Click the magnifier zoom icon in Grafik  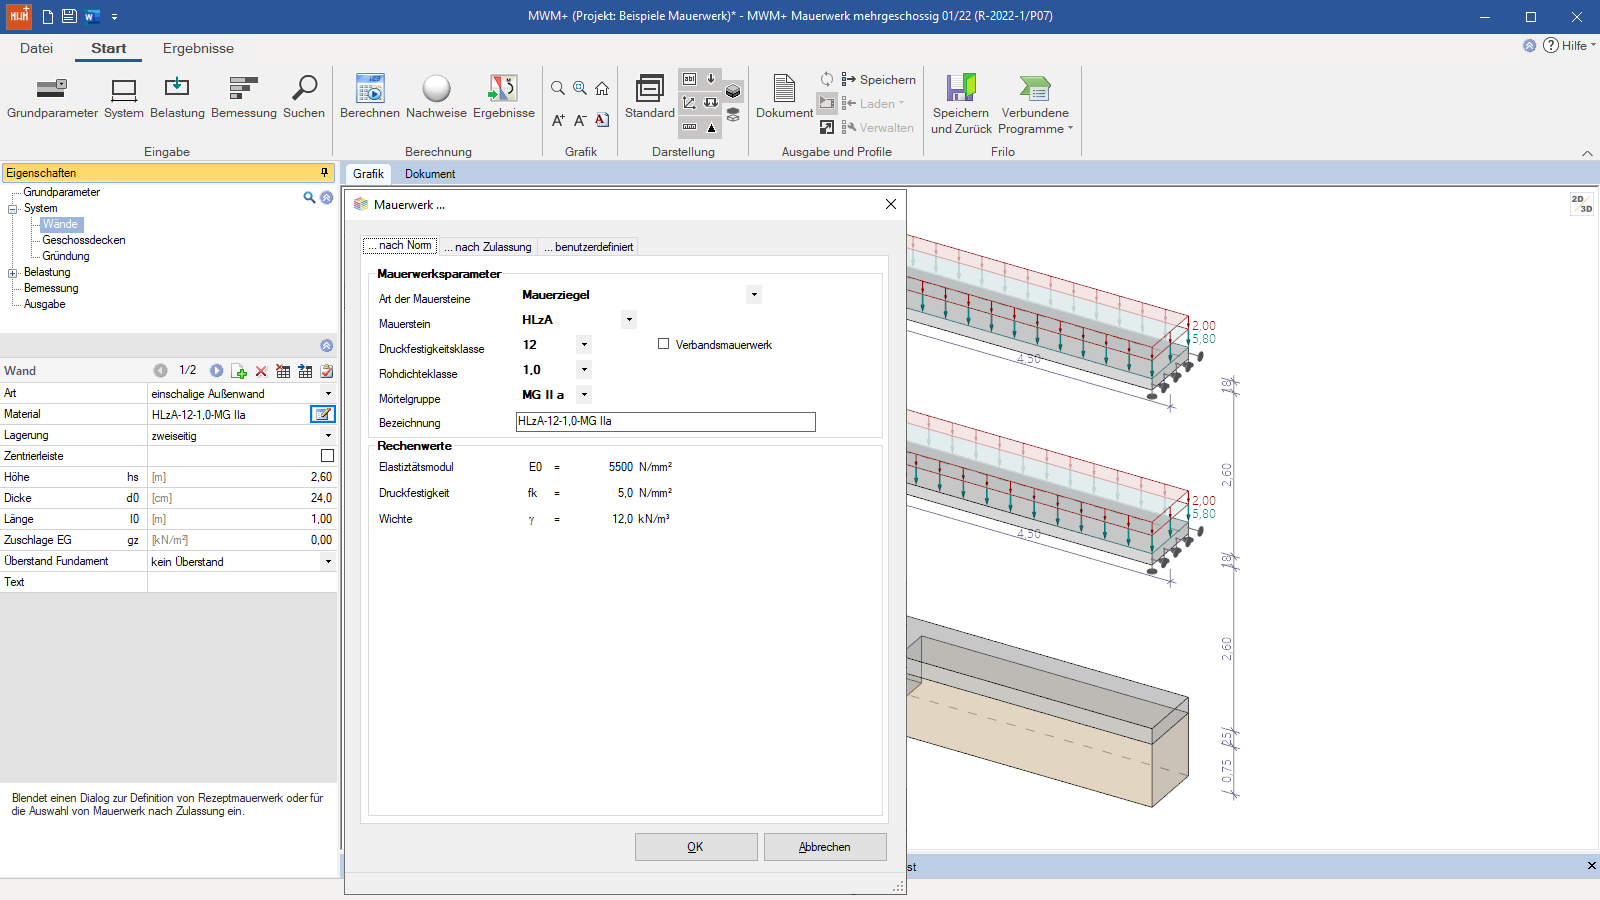[558, 88]
